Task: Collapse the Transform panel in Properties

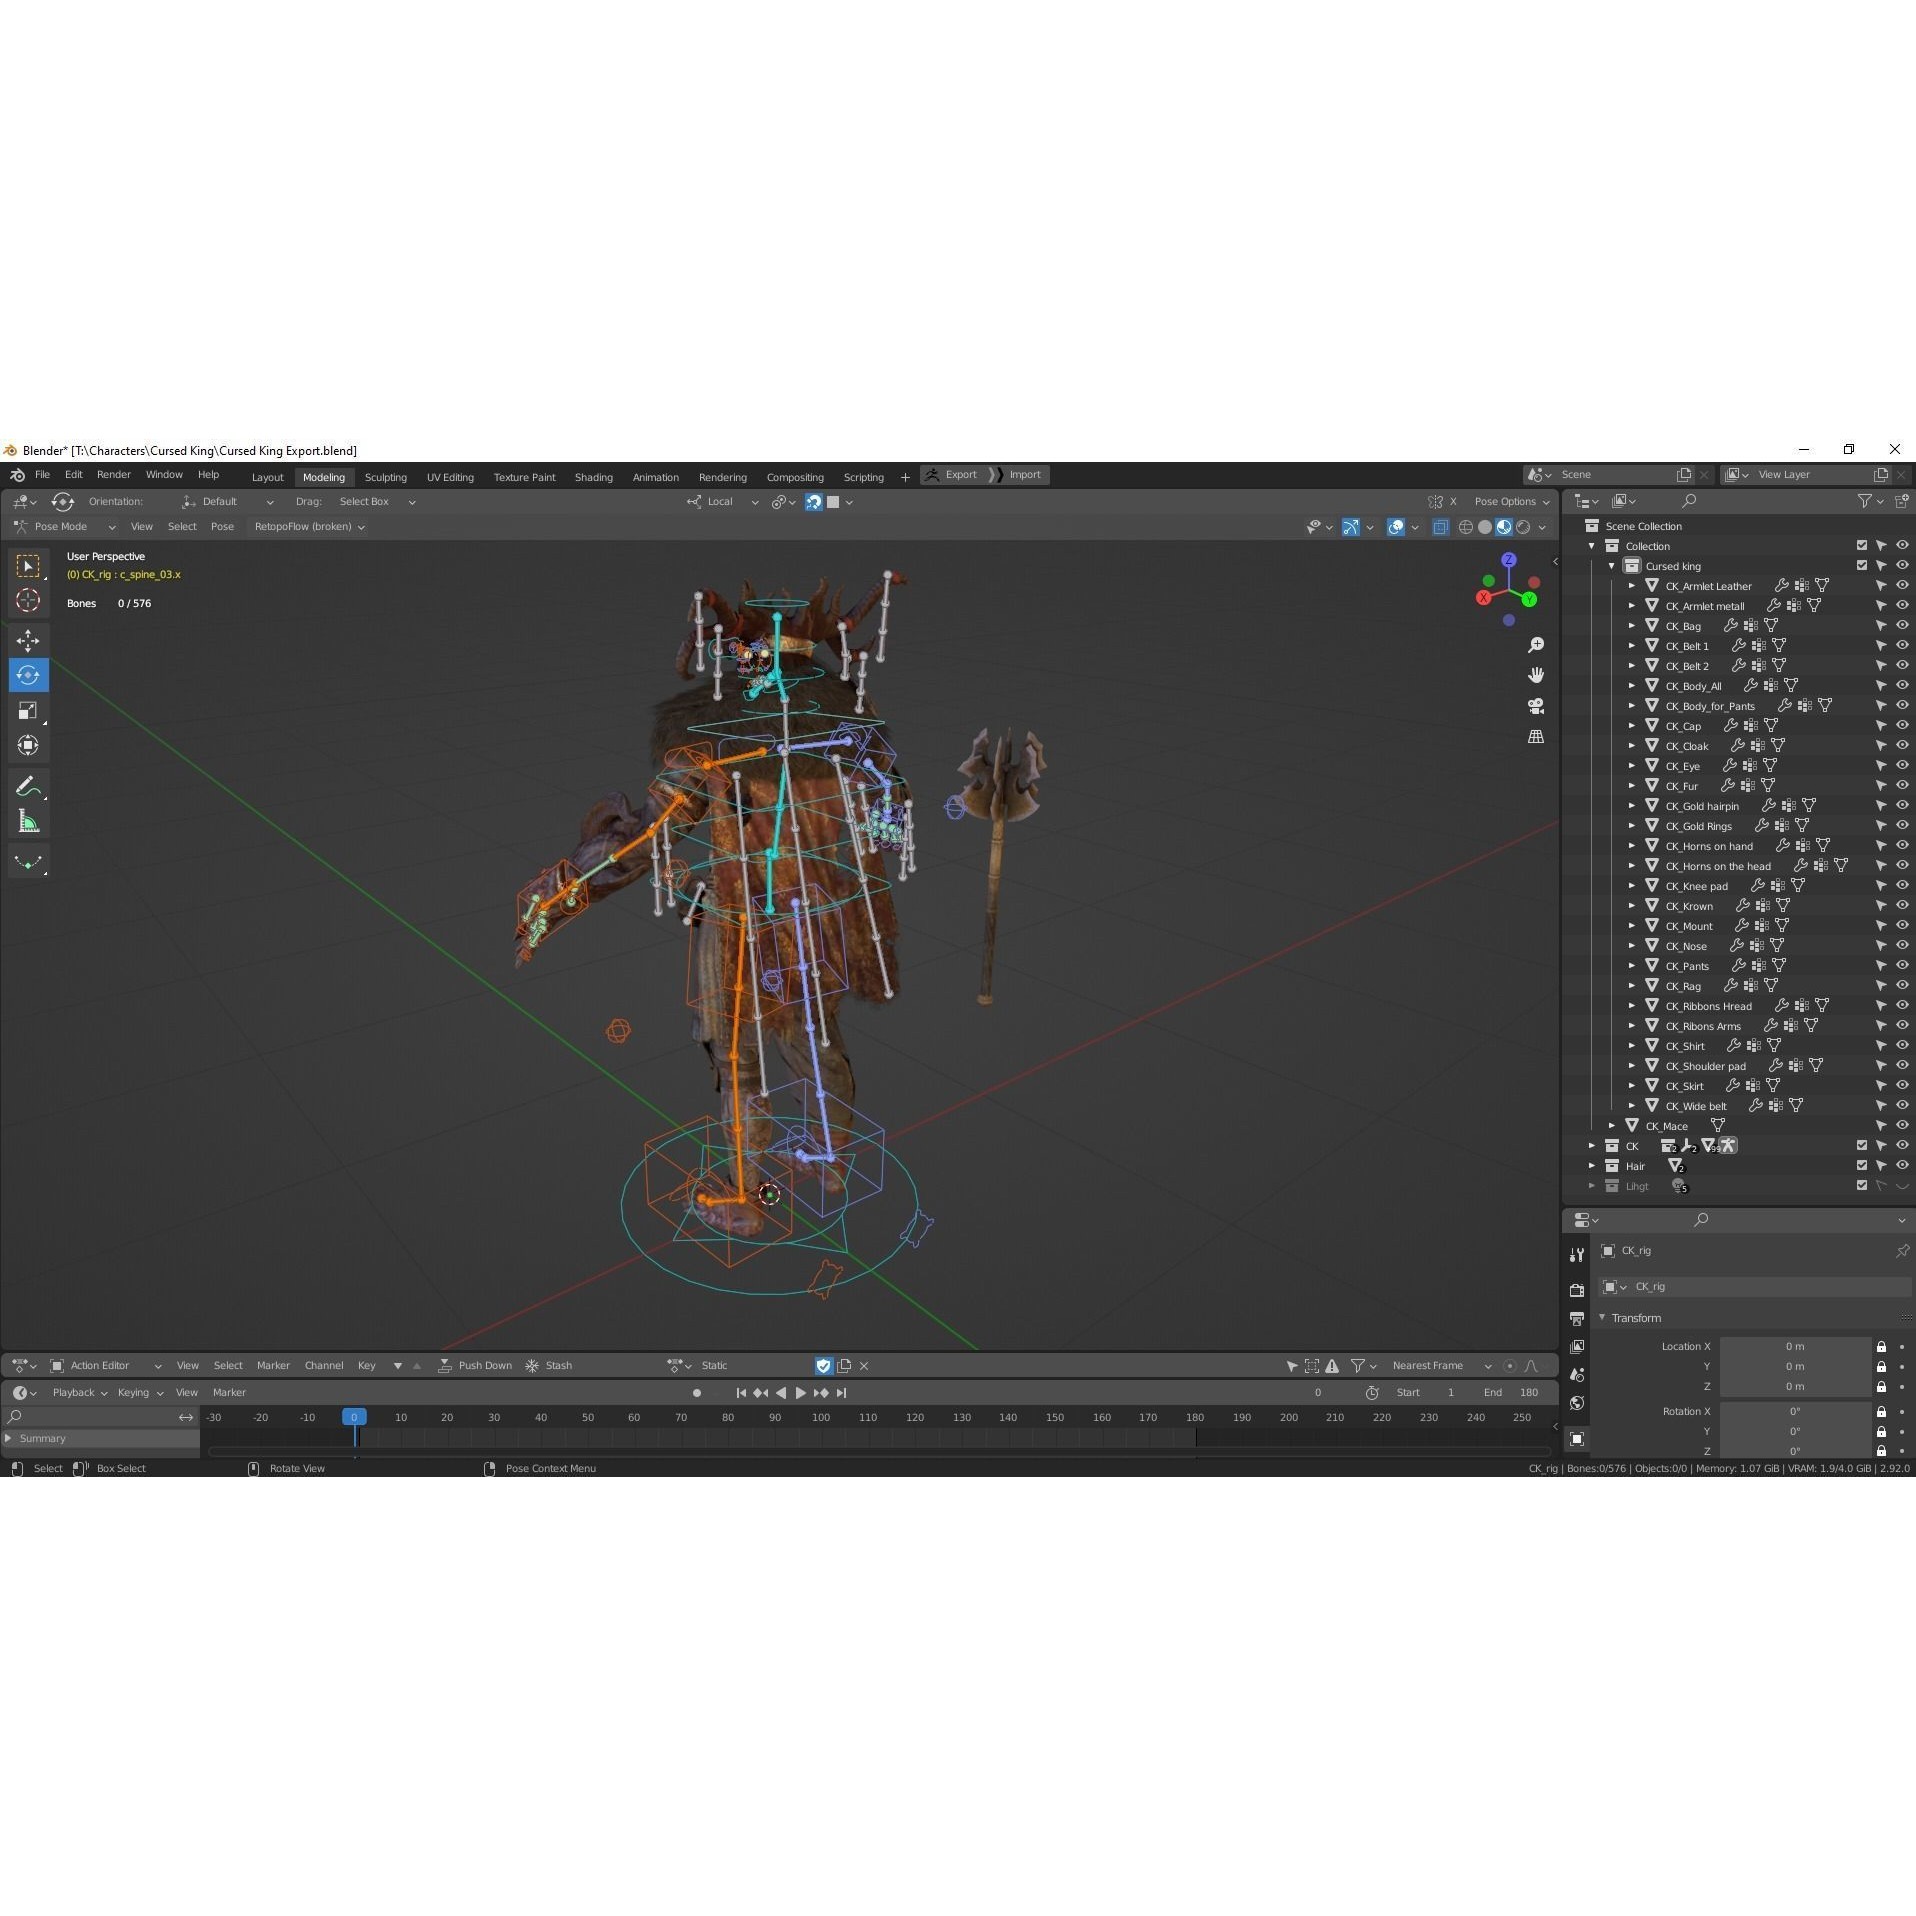Action: pos(1602,1317)
